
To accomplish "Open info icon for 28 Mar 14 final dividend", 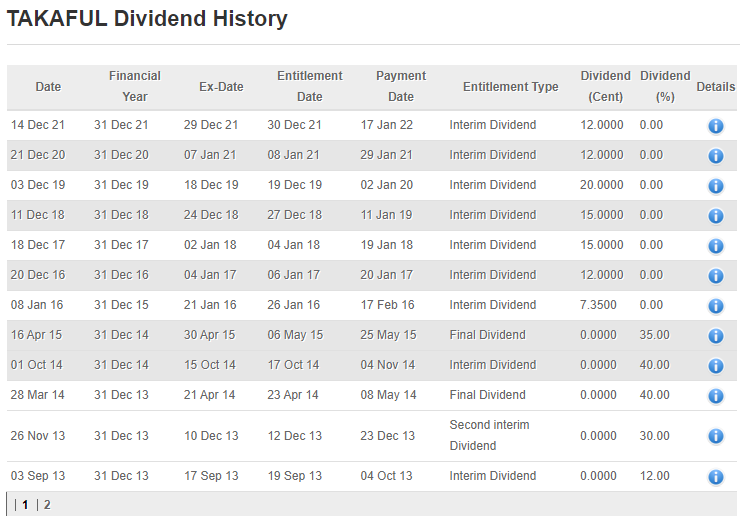I will (716, 396).
